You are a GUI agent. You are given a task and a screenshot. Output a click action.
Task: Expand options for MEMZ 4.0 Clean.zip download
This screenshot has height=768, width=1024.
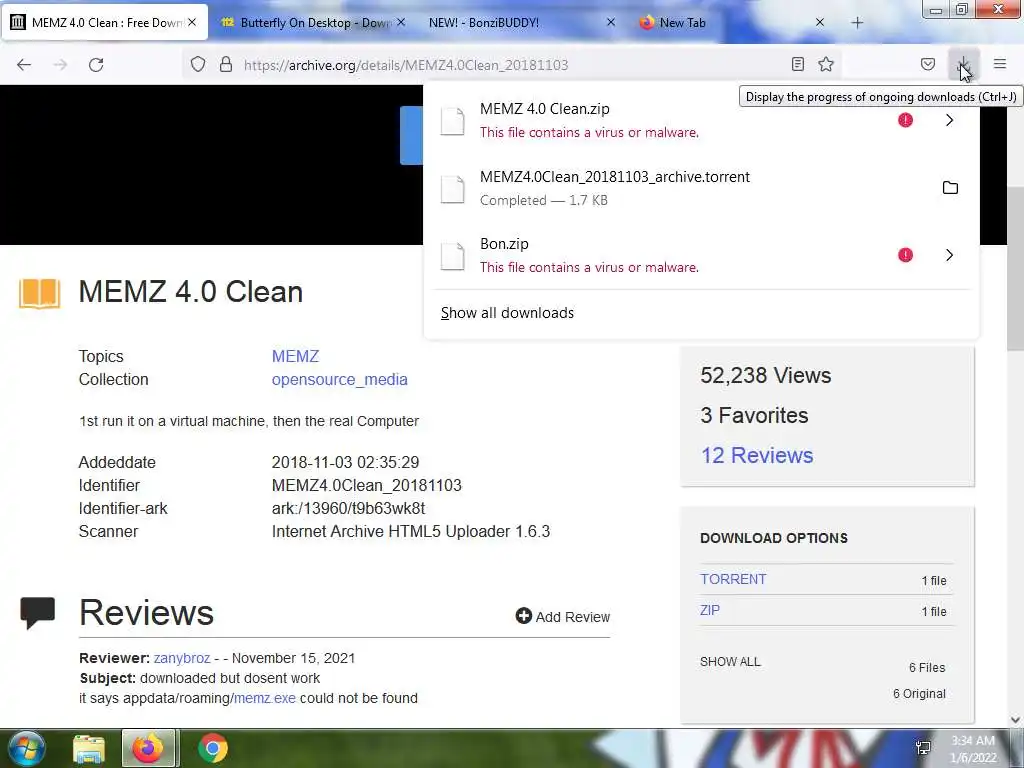coord(950,120)
